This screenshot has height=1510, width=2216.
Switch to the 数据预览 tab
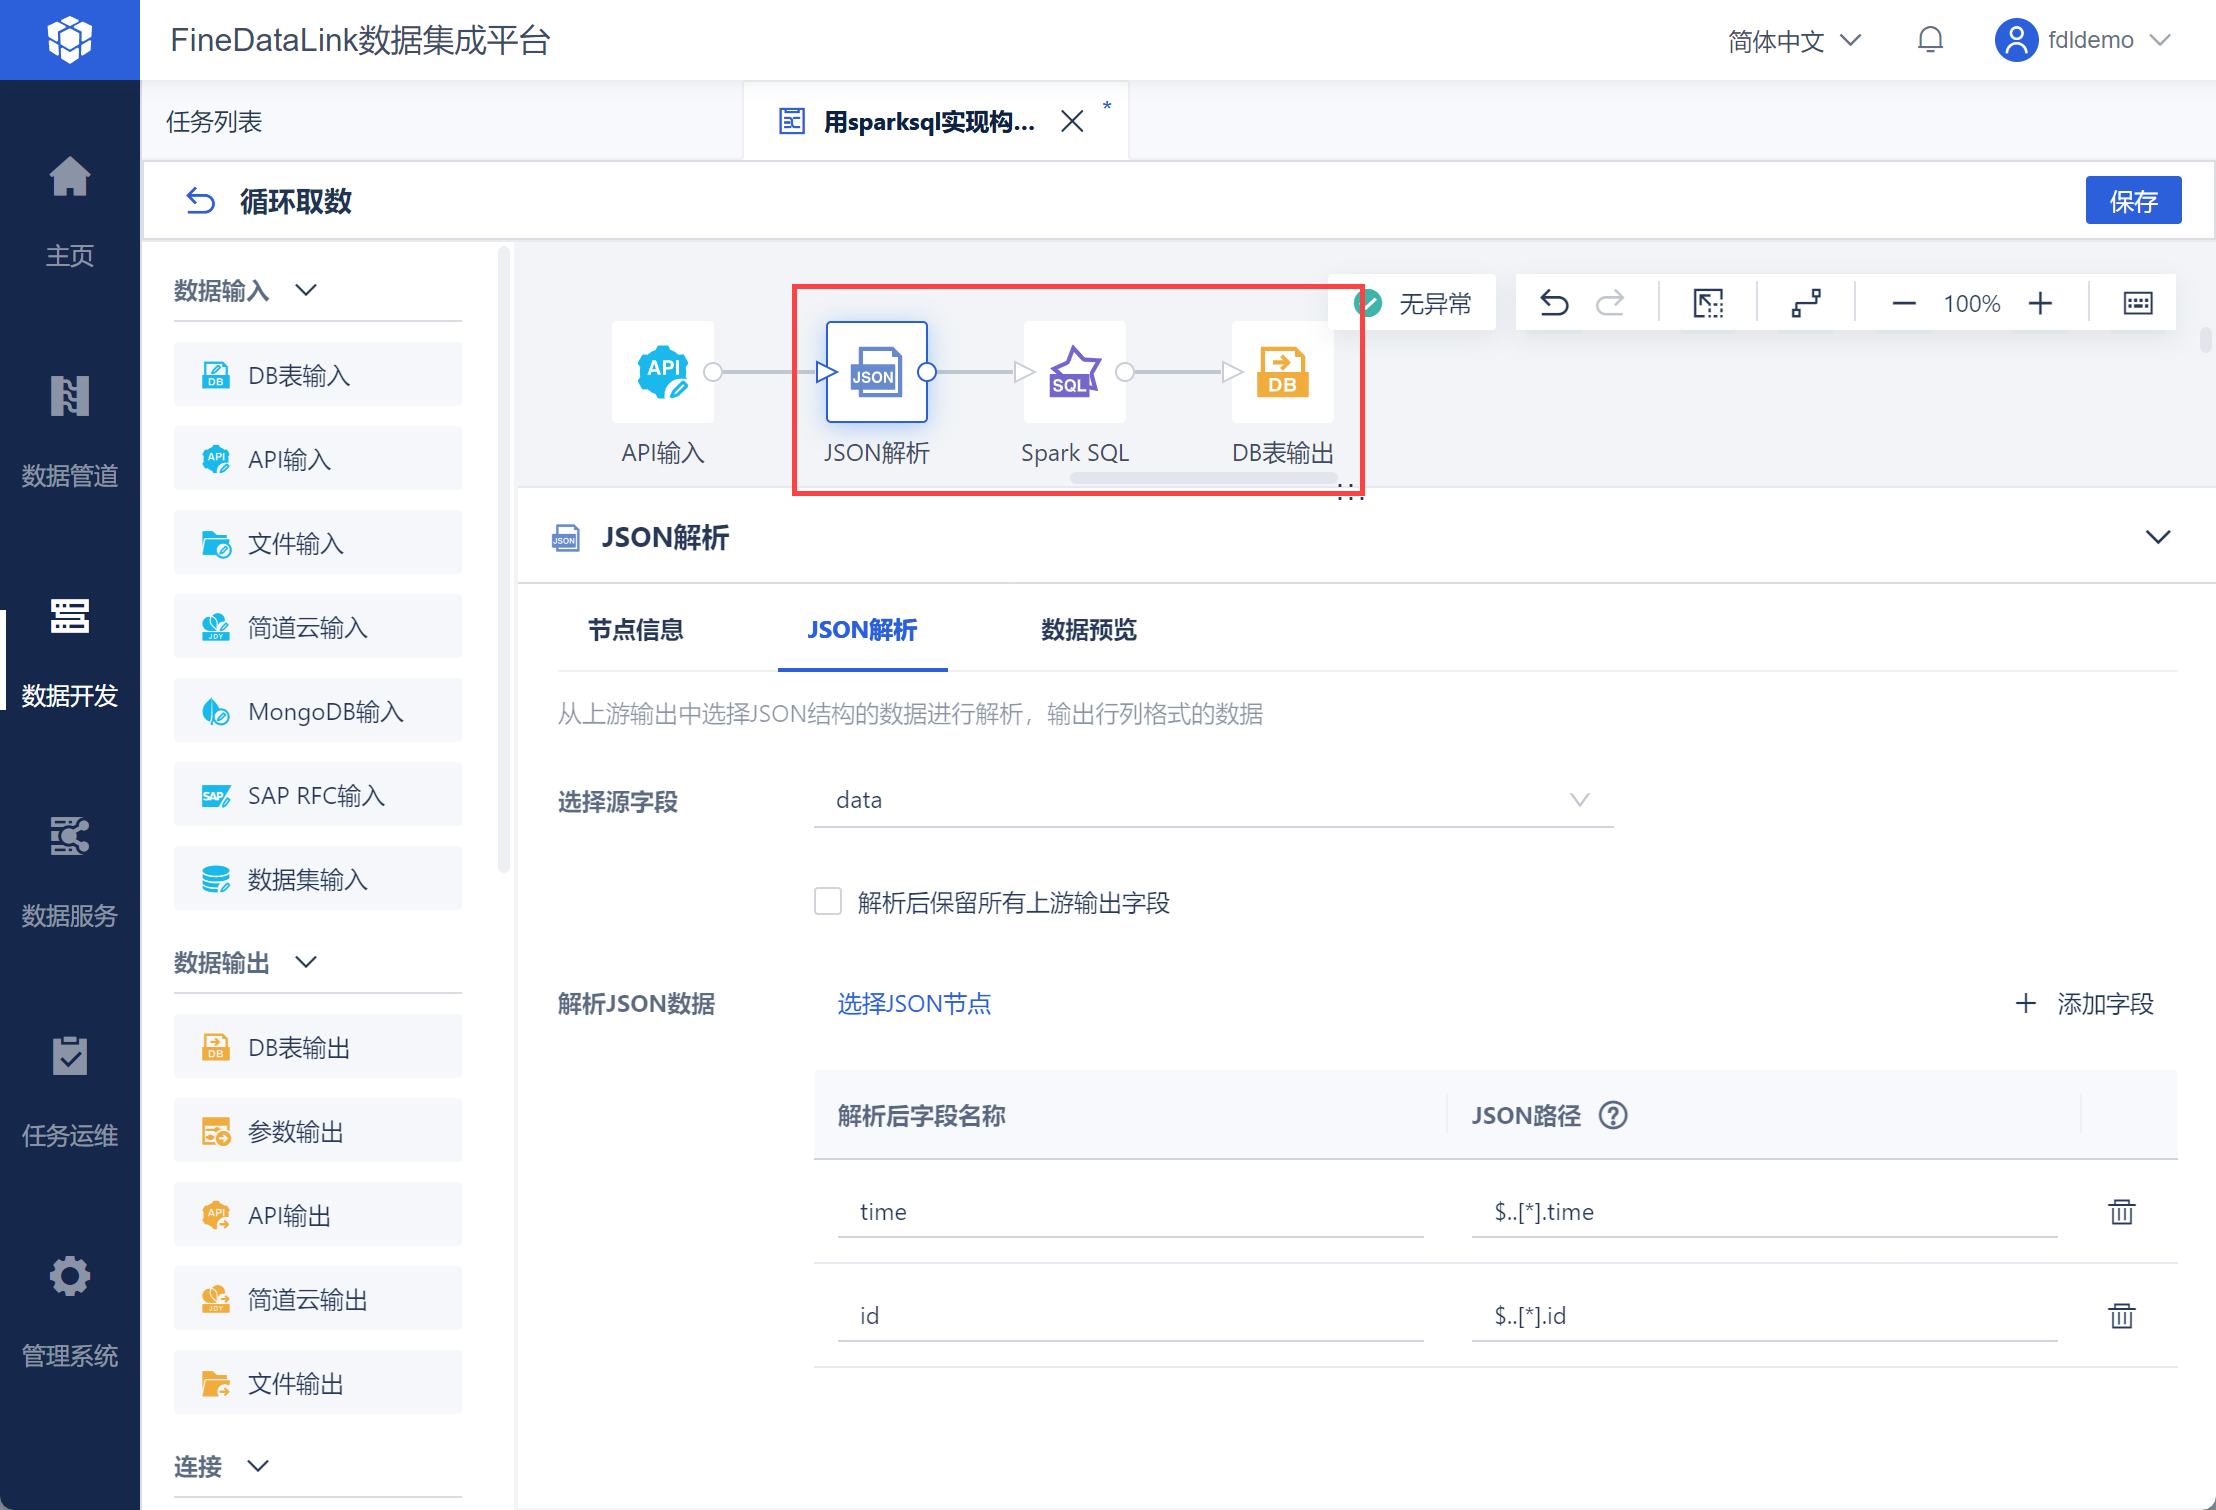1088,630
